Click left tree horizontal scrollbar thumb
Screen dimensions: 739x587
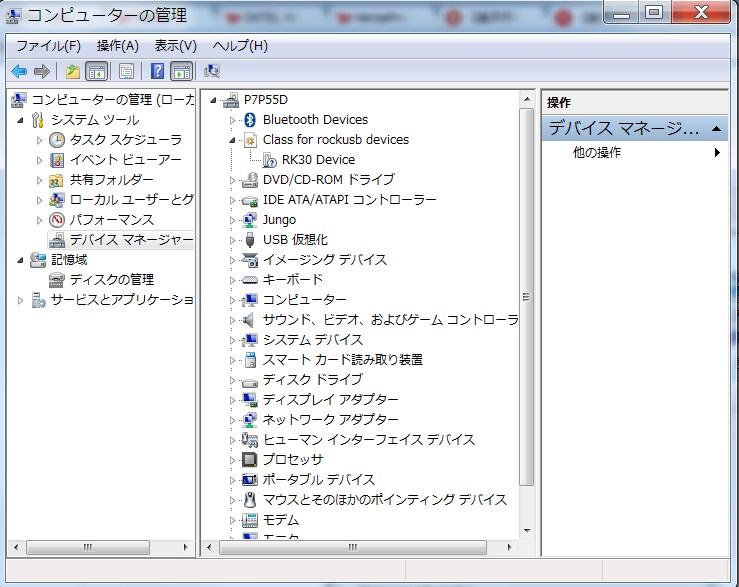[88, 547]
